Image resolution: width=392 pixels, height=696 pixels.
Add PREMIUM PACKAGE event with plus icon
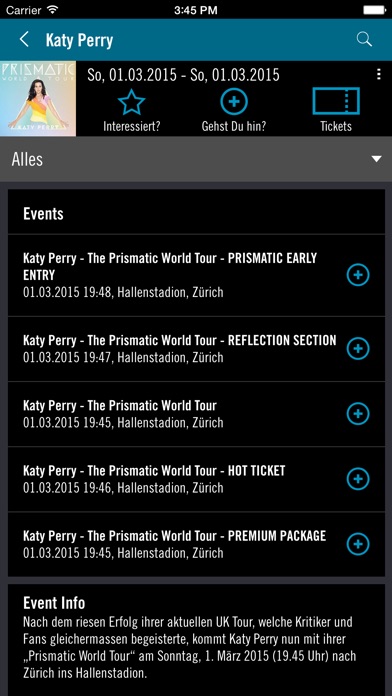point(358,544)
